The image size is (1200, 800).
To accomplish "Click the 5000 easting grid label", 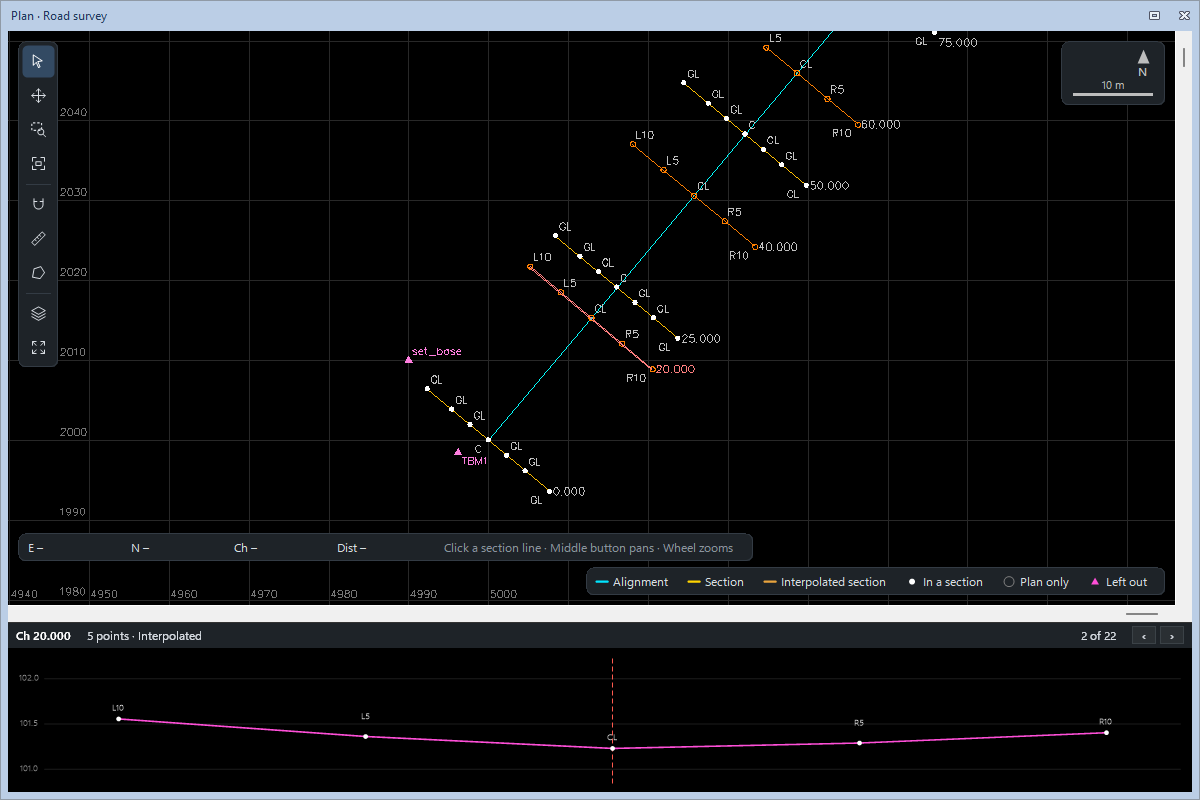I will (503, 594).
